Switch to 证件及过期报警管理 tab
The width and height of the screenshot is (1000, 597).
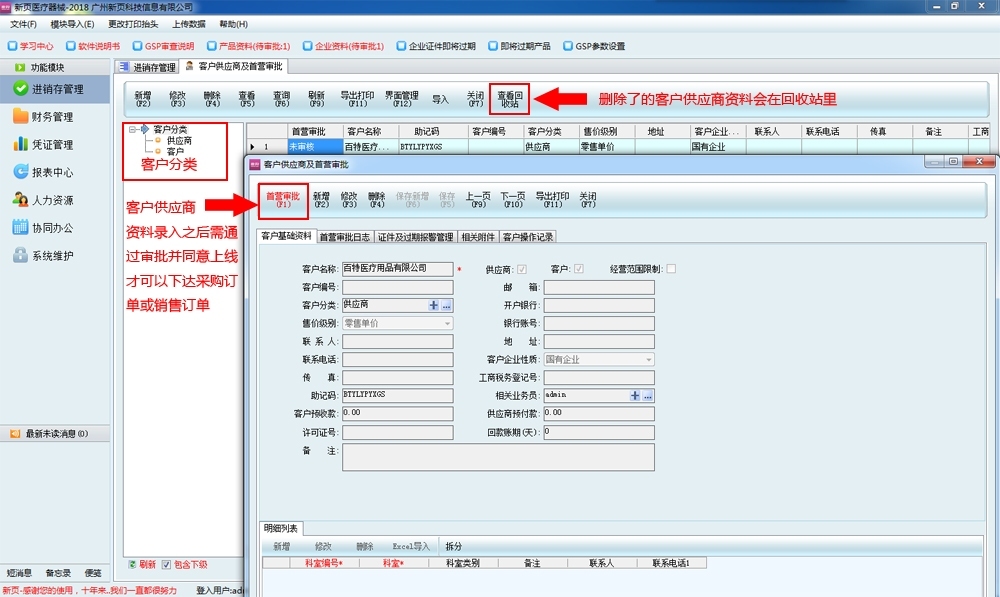point(415,237)
